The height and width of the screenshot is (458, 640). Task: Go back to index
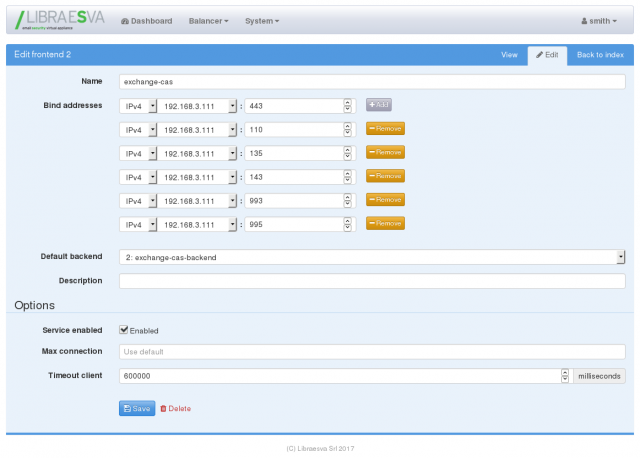pyautogui.click(x=600, y=55)
